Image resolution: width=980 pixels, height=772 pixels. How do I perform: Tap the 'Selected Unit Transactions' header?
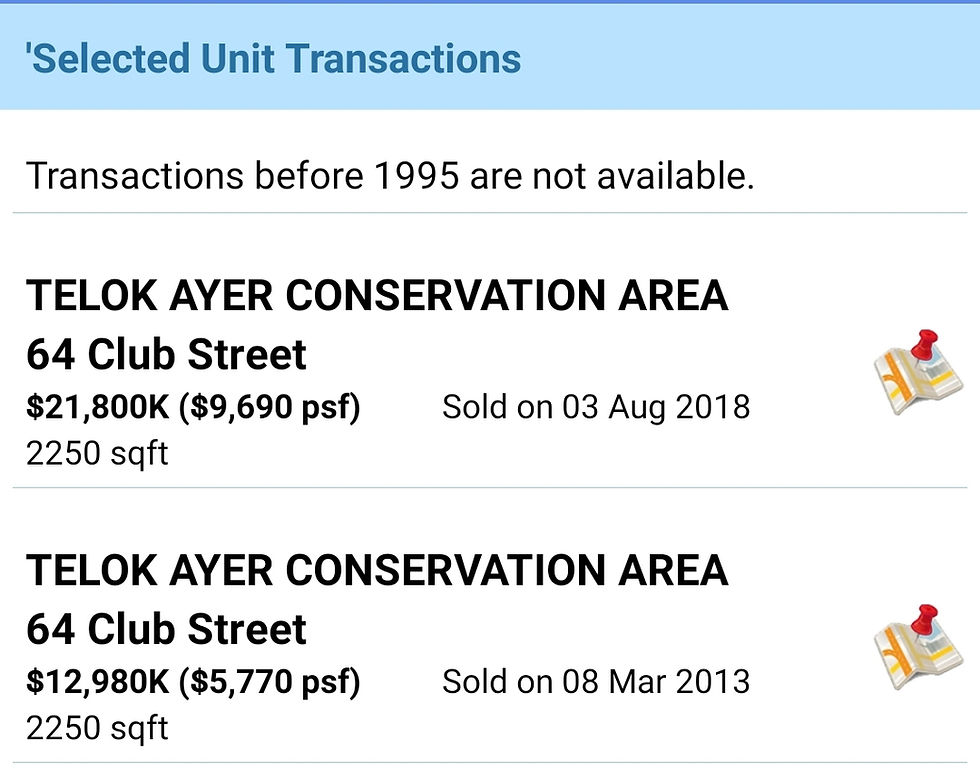(273, 59)
